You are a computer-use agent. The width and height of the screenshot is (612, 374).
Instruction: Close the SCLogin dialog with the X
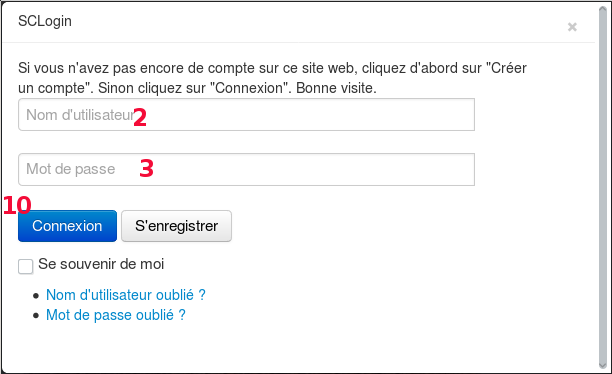click(572, 27)
